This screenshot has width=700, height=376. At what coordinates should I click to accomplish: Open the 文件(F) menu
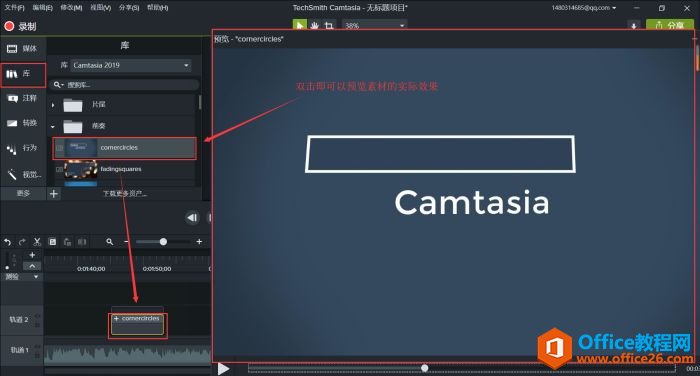[x=14, y=8]
